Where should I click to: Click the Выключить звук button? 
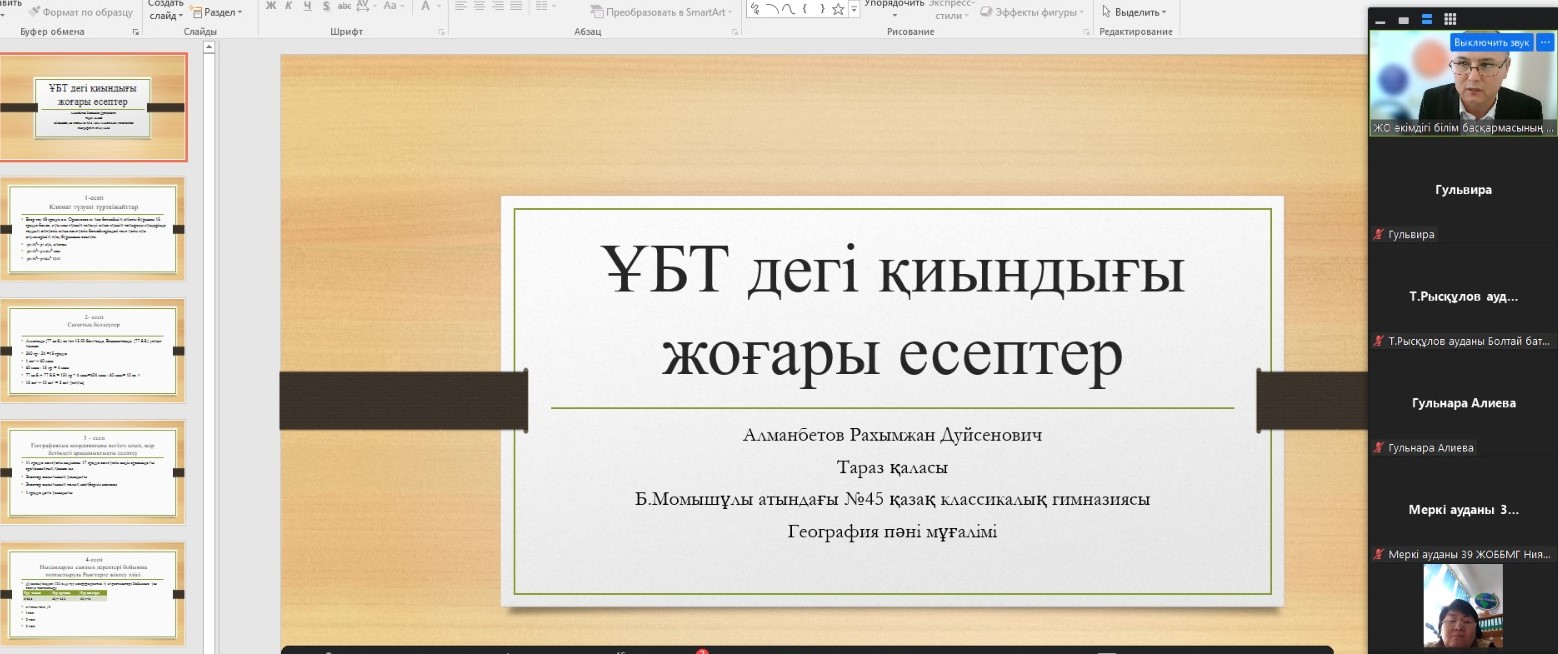(x=1491, y=42)
